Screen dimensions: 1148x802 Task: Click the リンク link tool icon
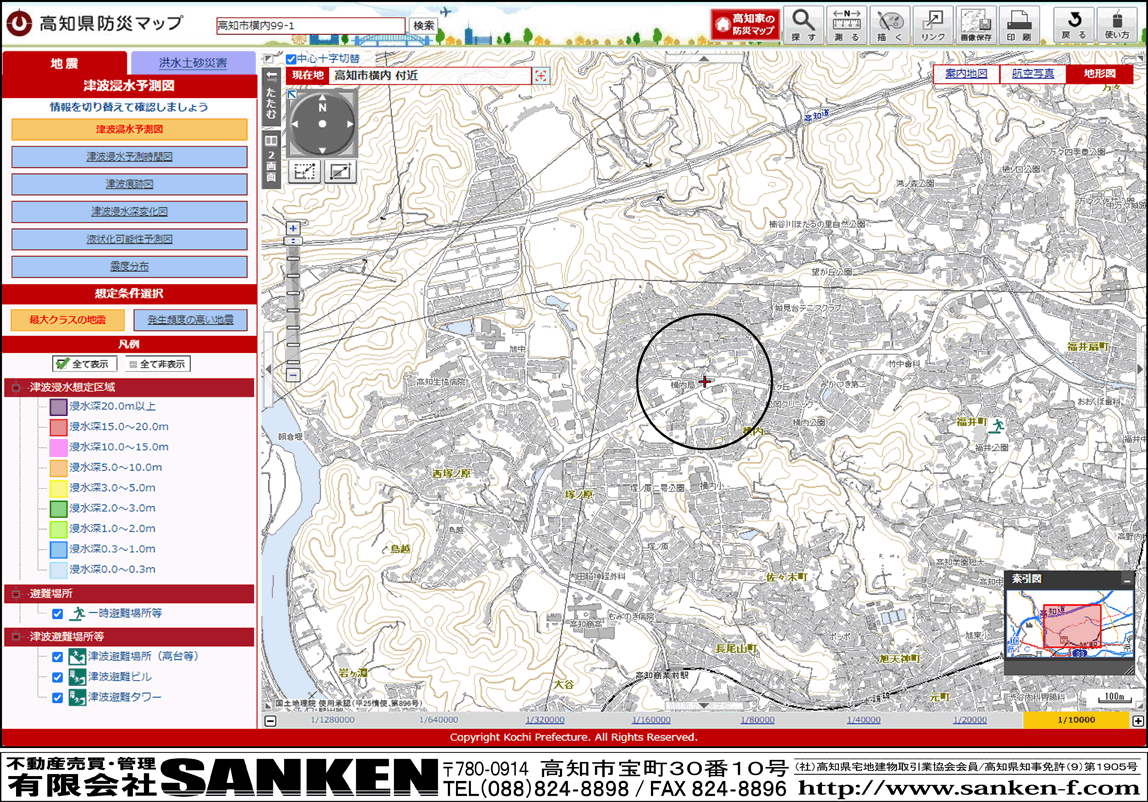point(933,24)
